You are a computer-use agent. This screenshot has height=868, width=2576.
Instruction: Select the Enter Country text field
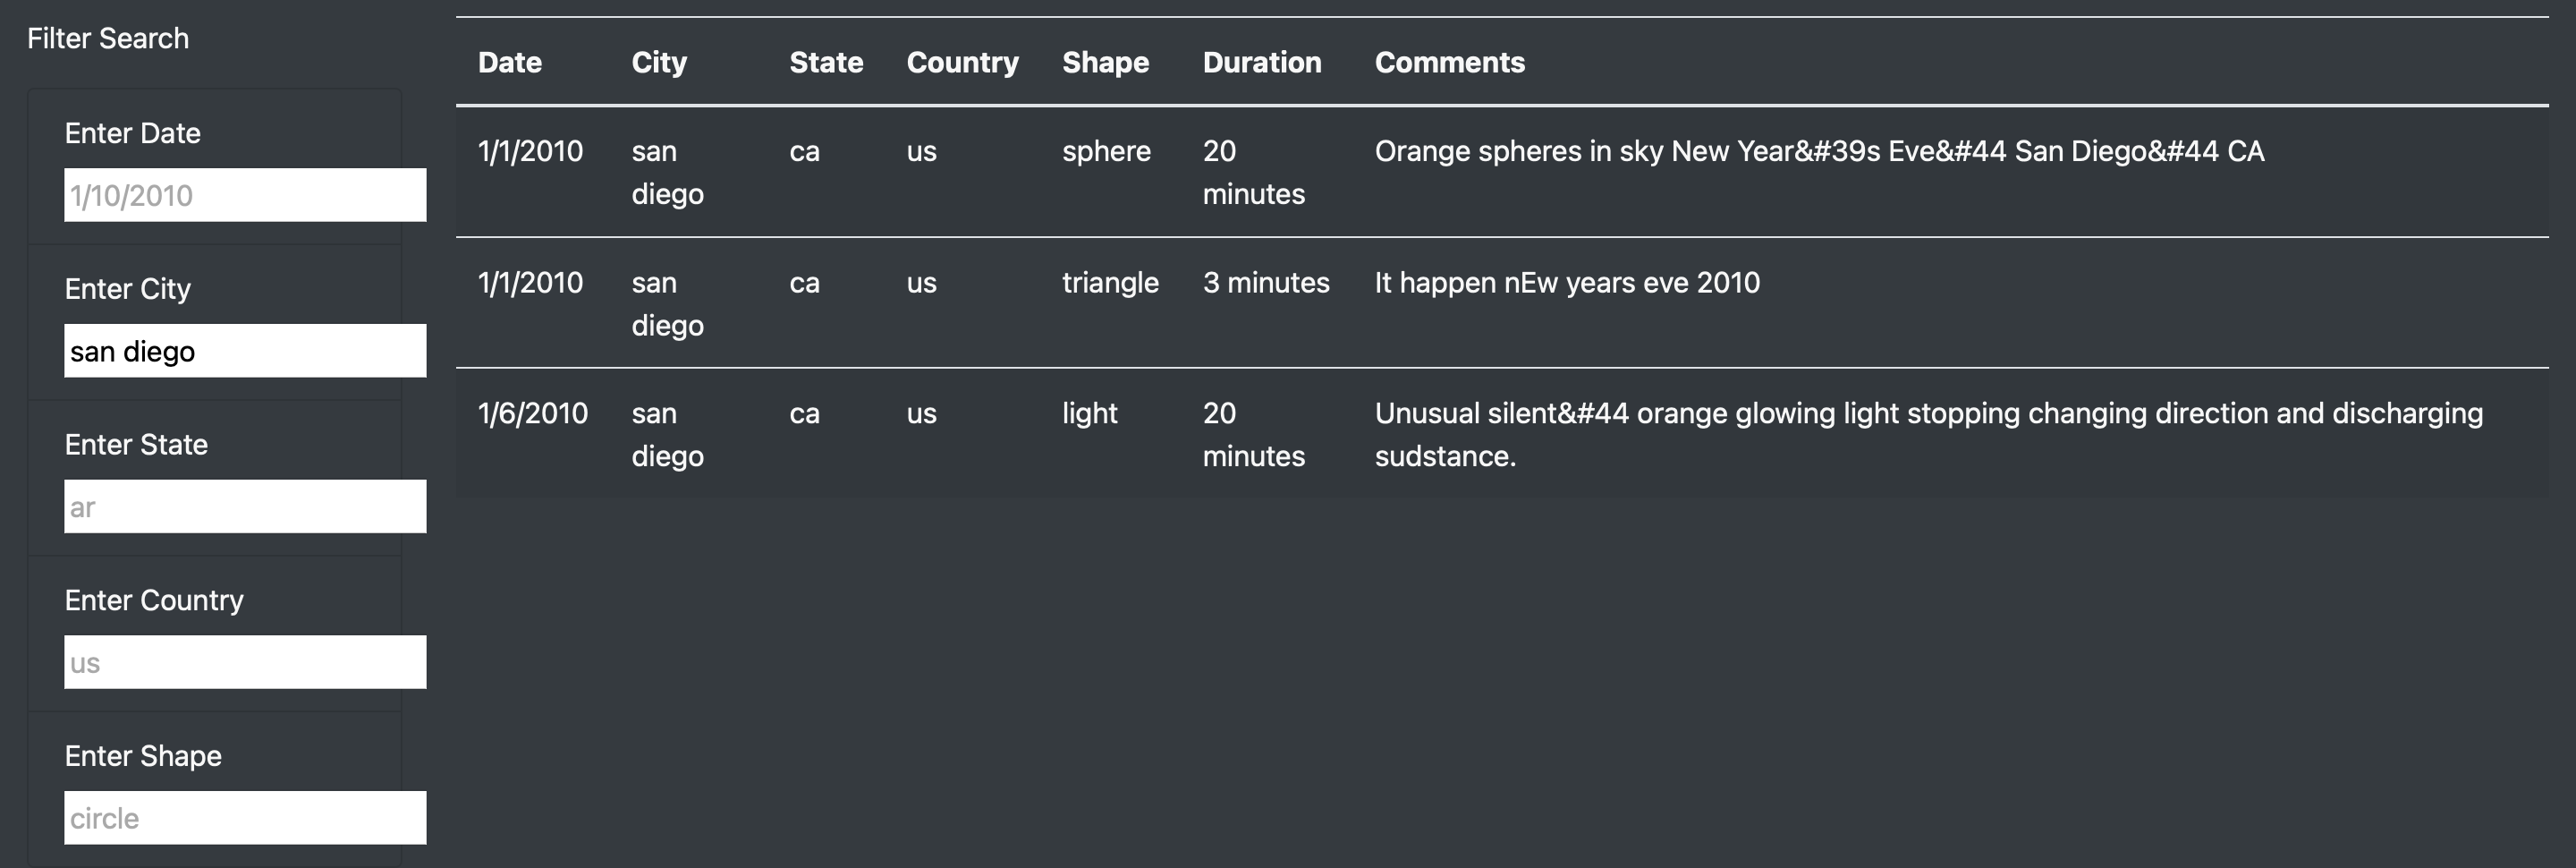point(244,662)
